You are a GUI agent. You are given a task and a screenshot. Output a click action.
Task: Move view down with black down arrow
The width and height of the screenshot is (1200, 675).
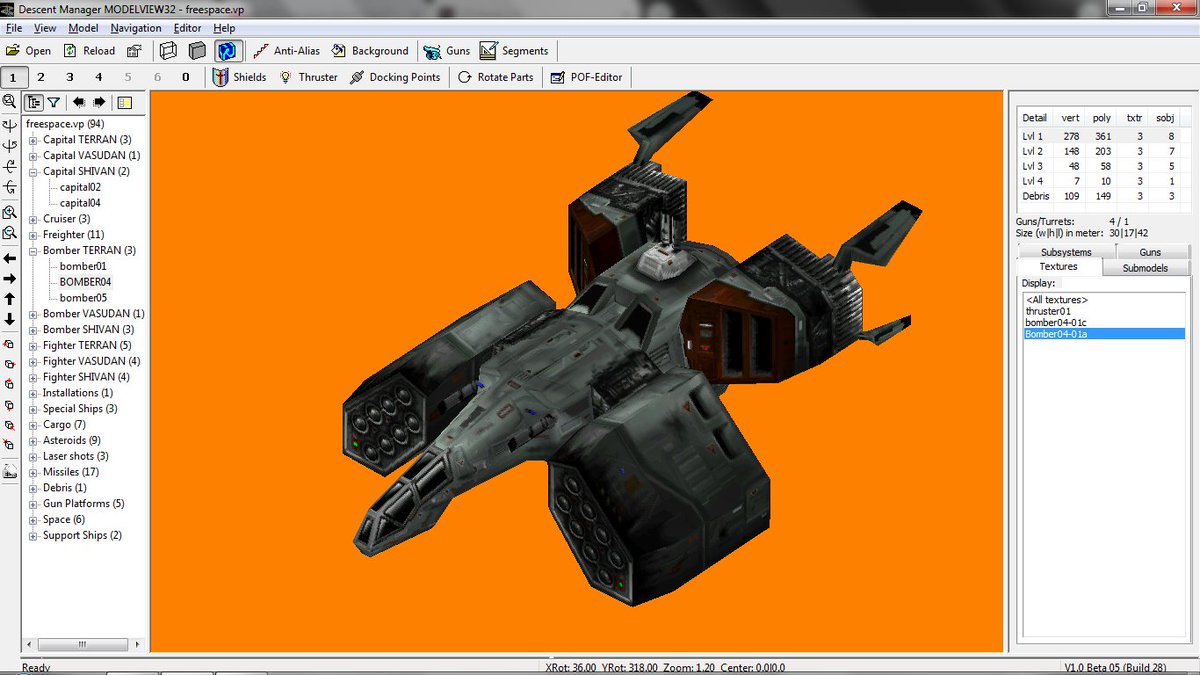pos(10,319)
